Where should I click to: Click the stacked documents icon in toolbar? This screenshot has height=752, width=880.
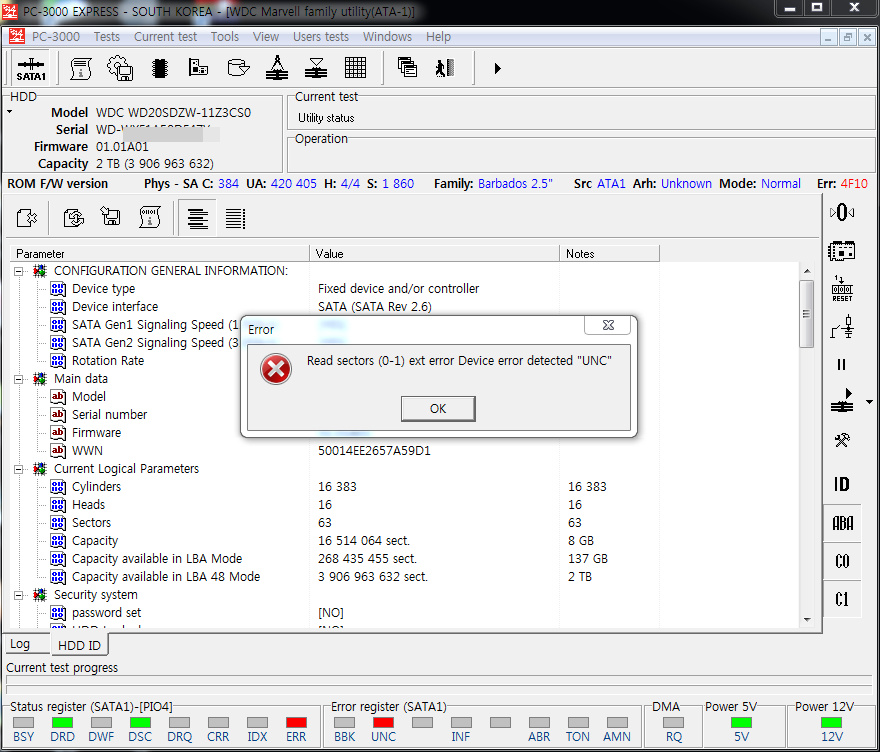407,67
